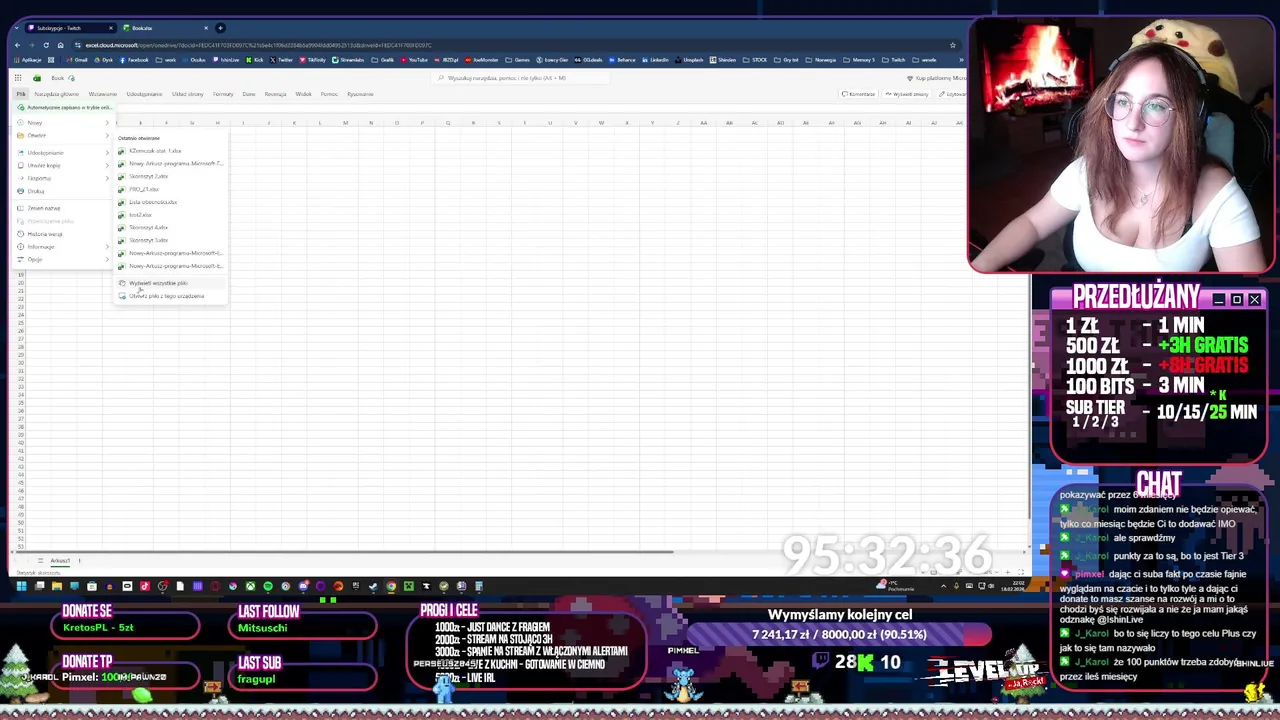This screenshot has height=720, width=1280.
Task: Click the Drukuj printer icon
Action: click(20, 191)
